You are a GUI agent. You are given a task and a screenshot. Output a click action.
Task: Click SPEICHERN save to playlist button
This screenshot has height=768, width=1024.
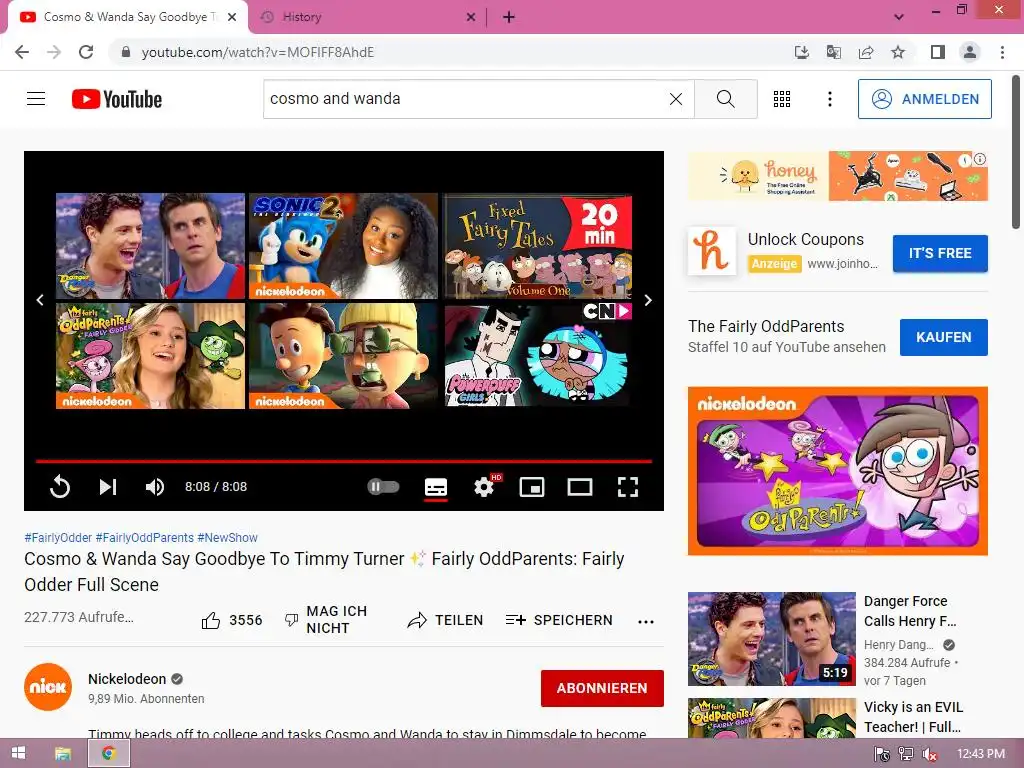click(x=559, y=620)
